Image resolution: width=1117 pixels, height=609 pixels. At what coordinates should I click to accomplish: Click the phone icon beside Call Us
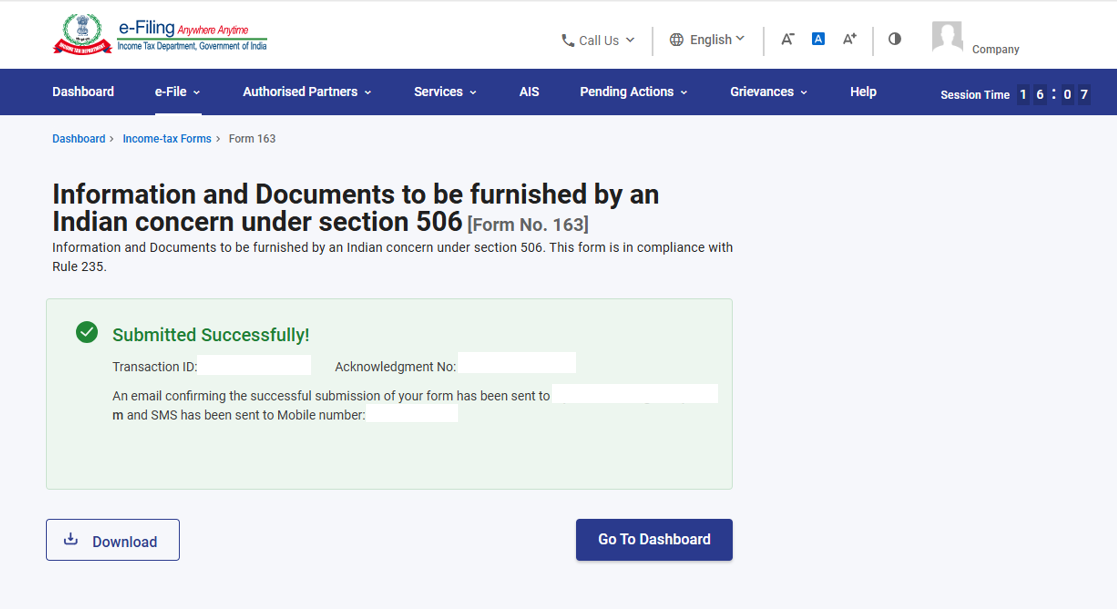[568, 41]
